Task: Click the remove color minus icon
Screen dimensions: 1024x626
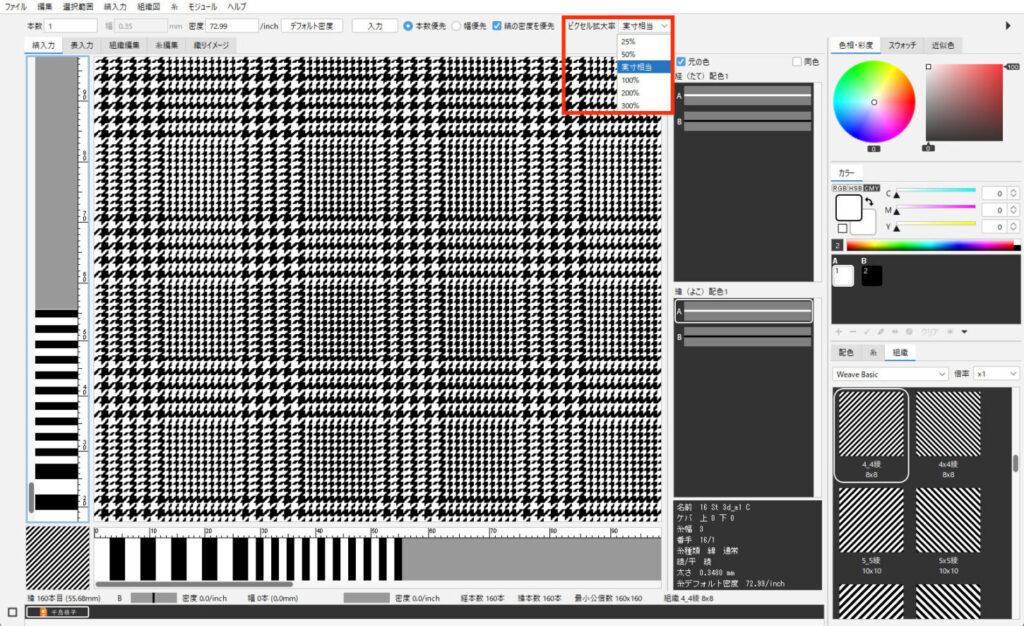Action: (x=853, y=331)
